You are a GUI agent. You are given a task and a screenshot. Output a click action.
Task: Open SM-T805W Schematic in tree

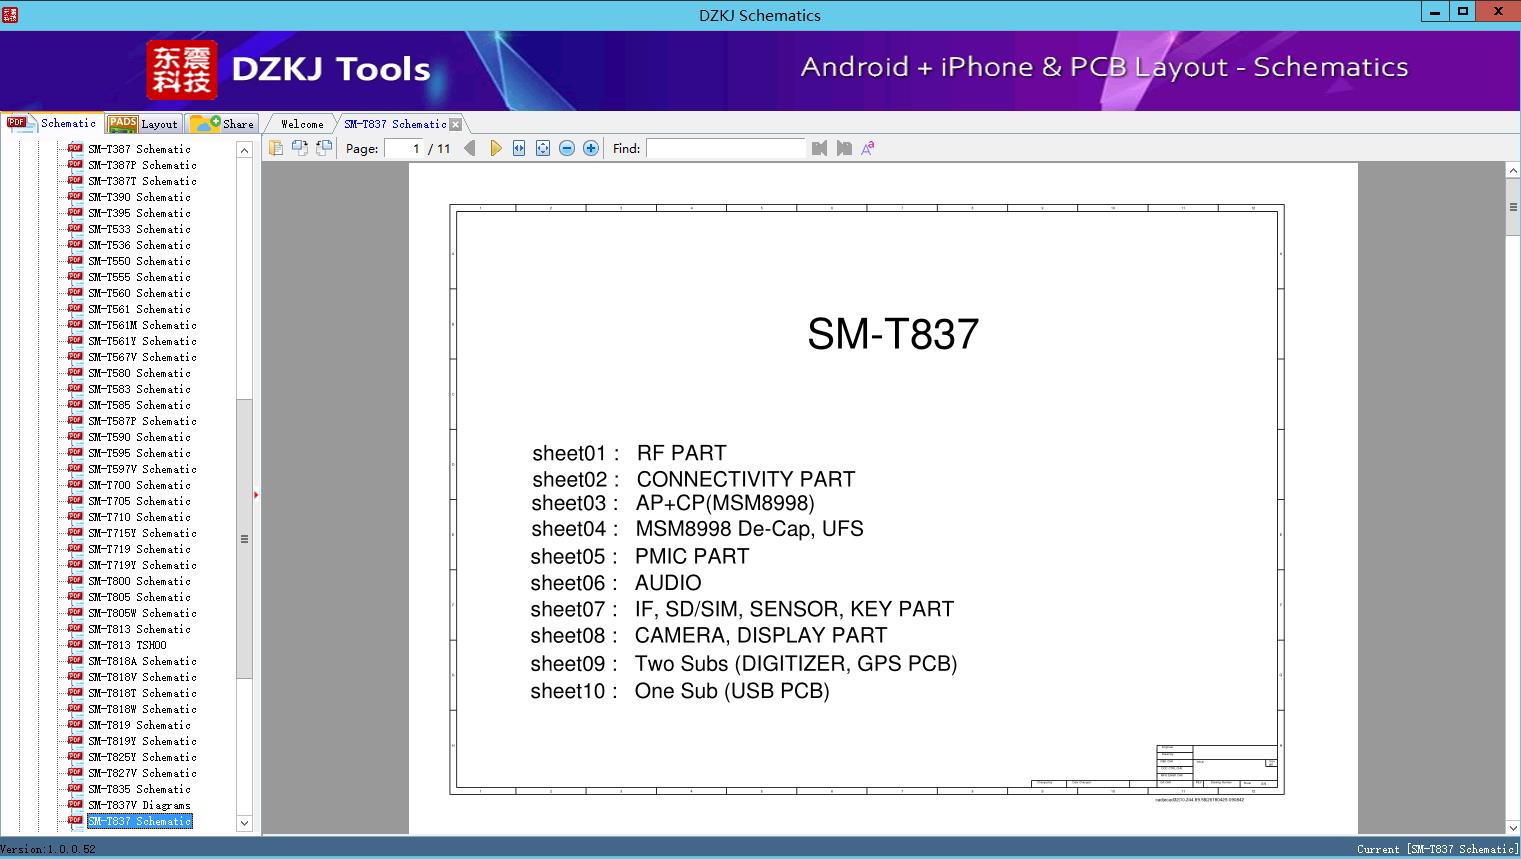click(x=142, y=613)
